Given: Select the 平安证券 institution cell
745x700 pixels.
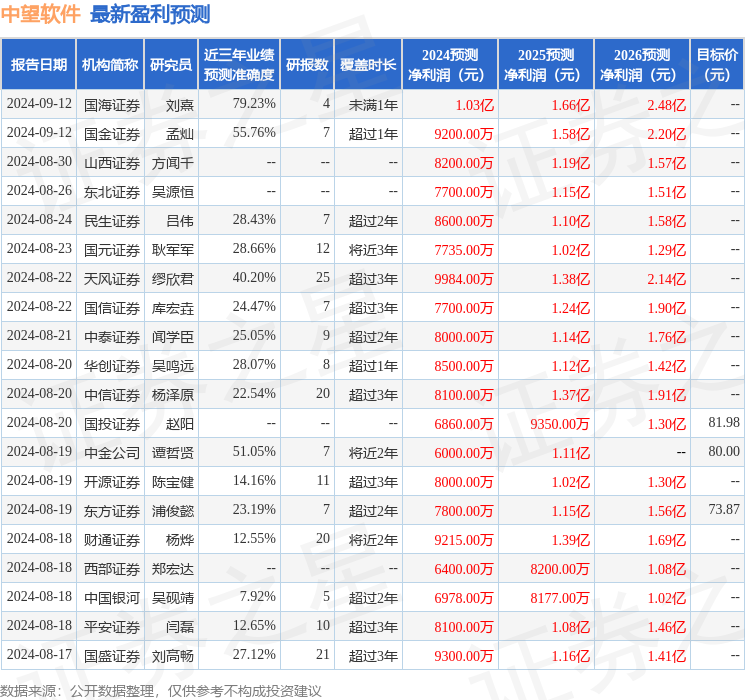Looking at the screenshot, I should pos(112,627).
